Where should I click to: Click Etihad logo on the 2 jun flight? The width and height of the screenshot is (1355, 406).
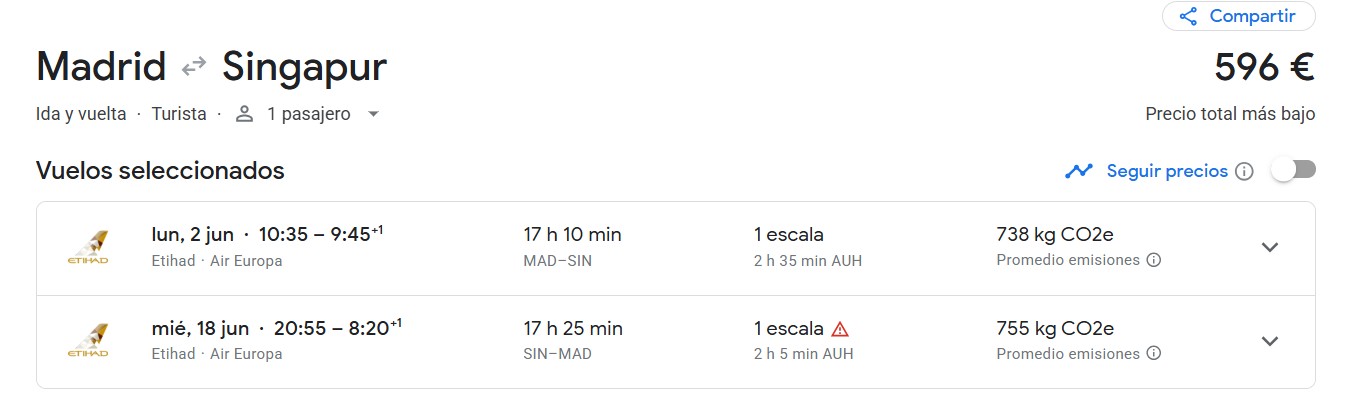click(88, 247)
